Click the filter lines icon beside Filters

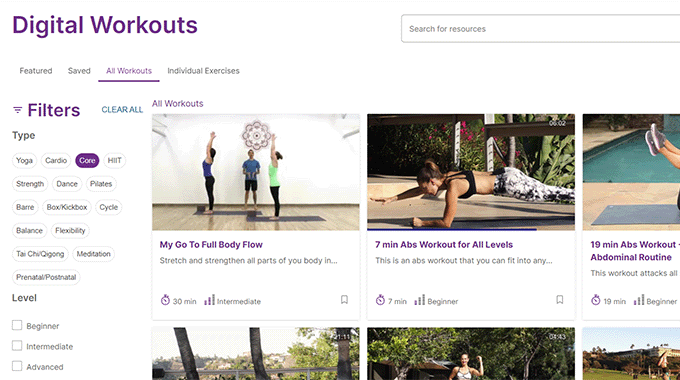click(x=17, y=110)
